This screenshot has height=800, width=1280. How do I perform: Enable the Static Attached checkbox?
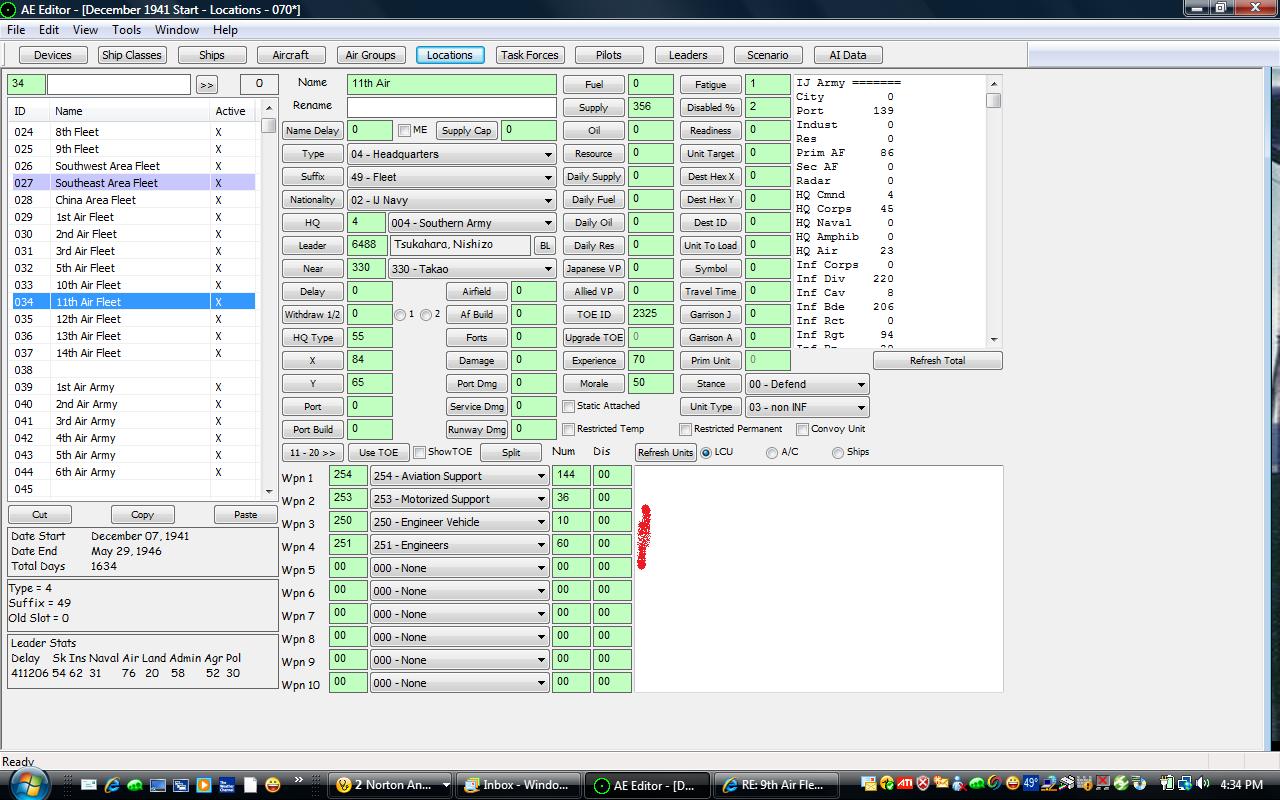[x=568, y=407]
